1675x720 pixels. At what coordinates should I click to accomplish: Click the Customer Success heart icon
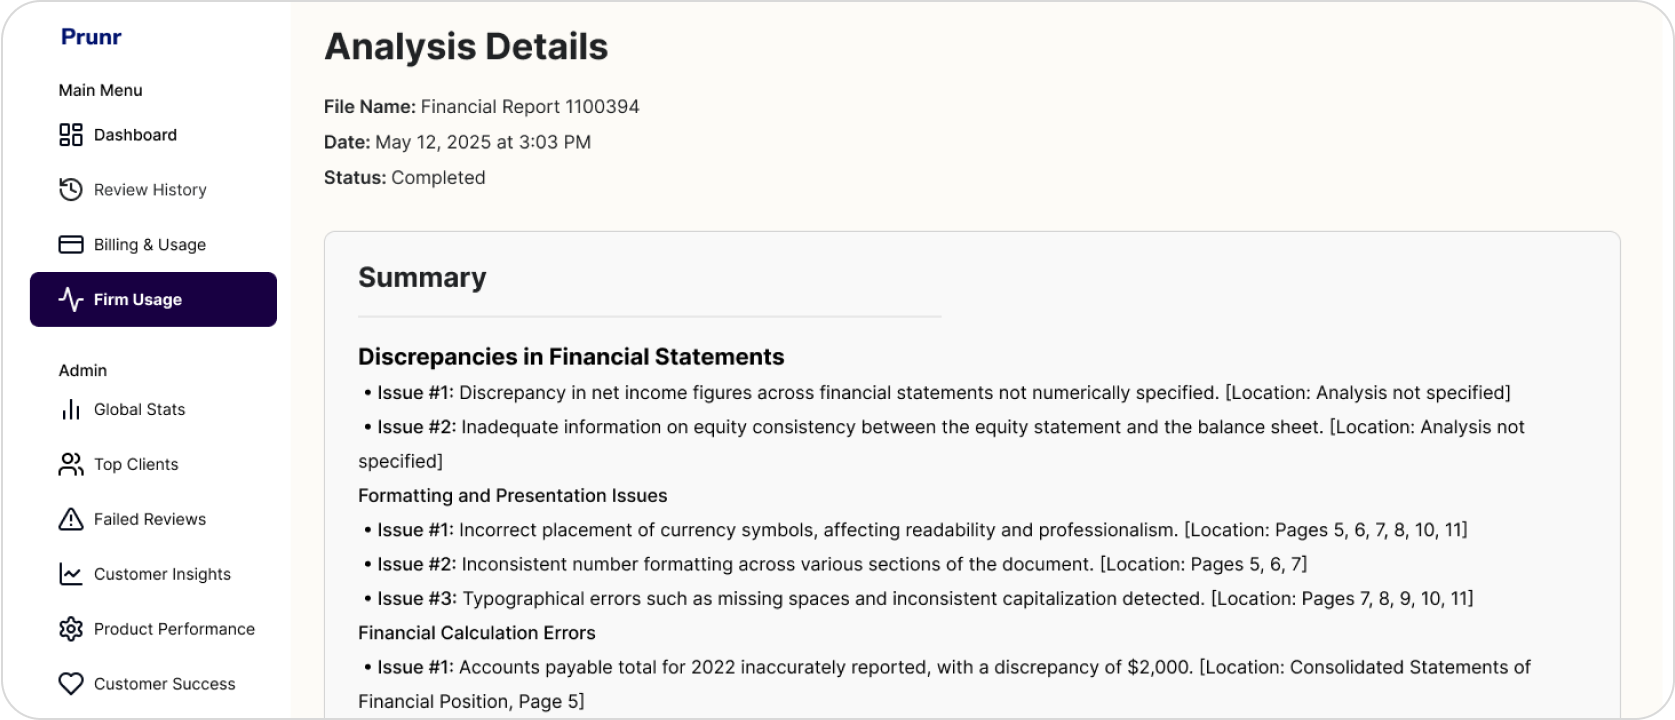click(x=70, y=684)
